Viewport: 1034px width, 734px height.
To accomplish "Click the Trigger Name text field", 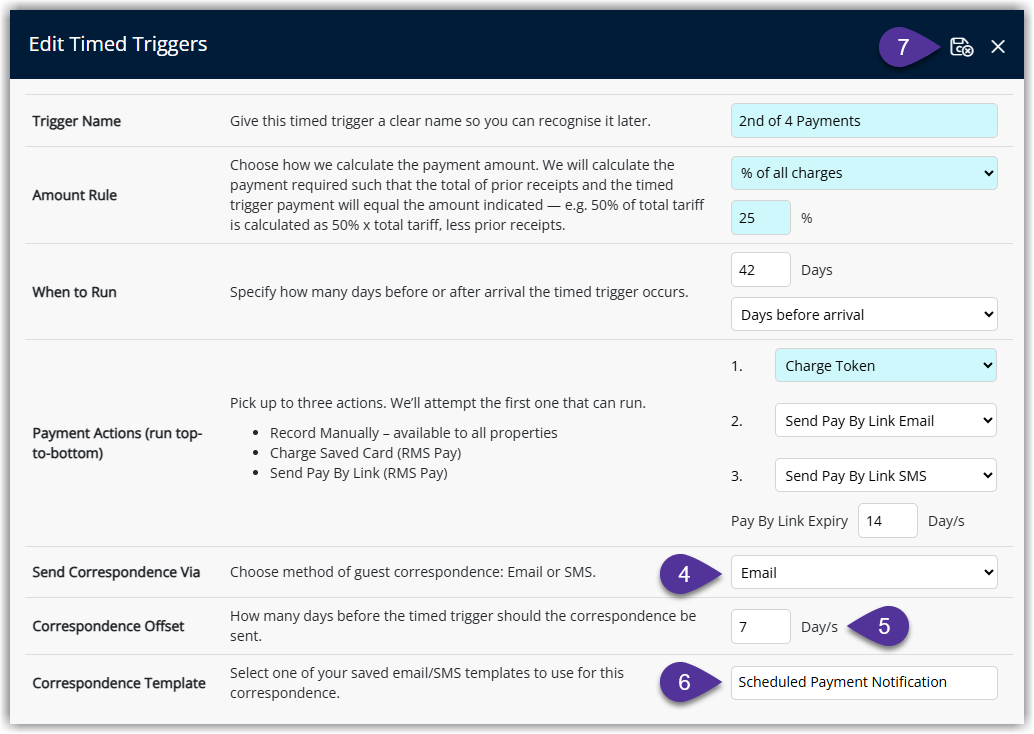I will click(x=864, y=121).
